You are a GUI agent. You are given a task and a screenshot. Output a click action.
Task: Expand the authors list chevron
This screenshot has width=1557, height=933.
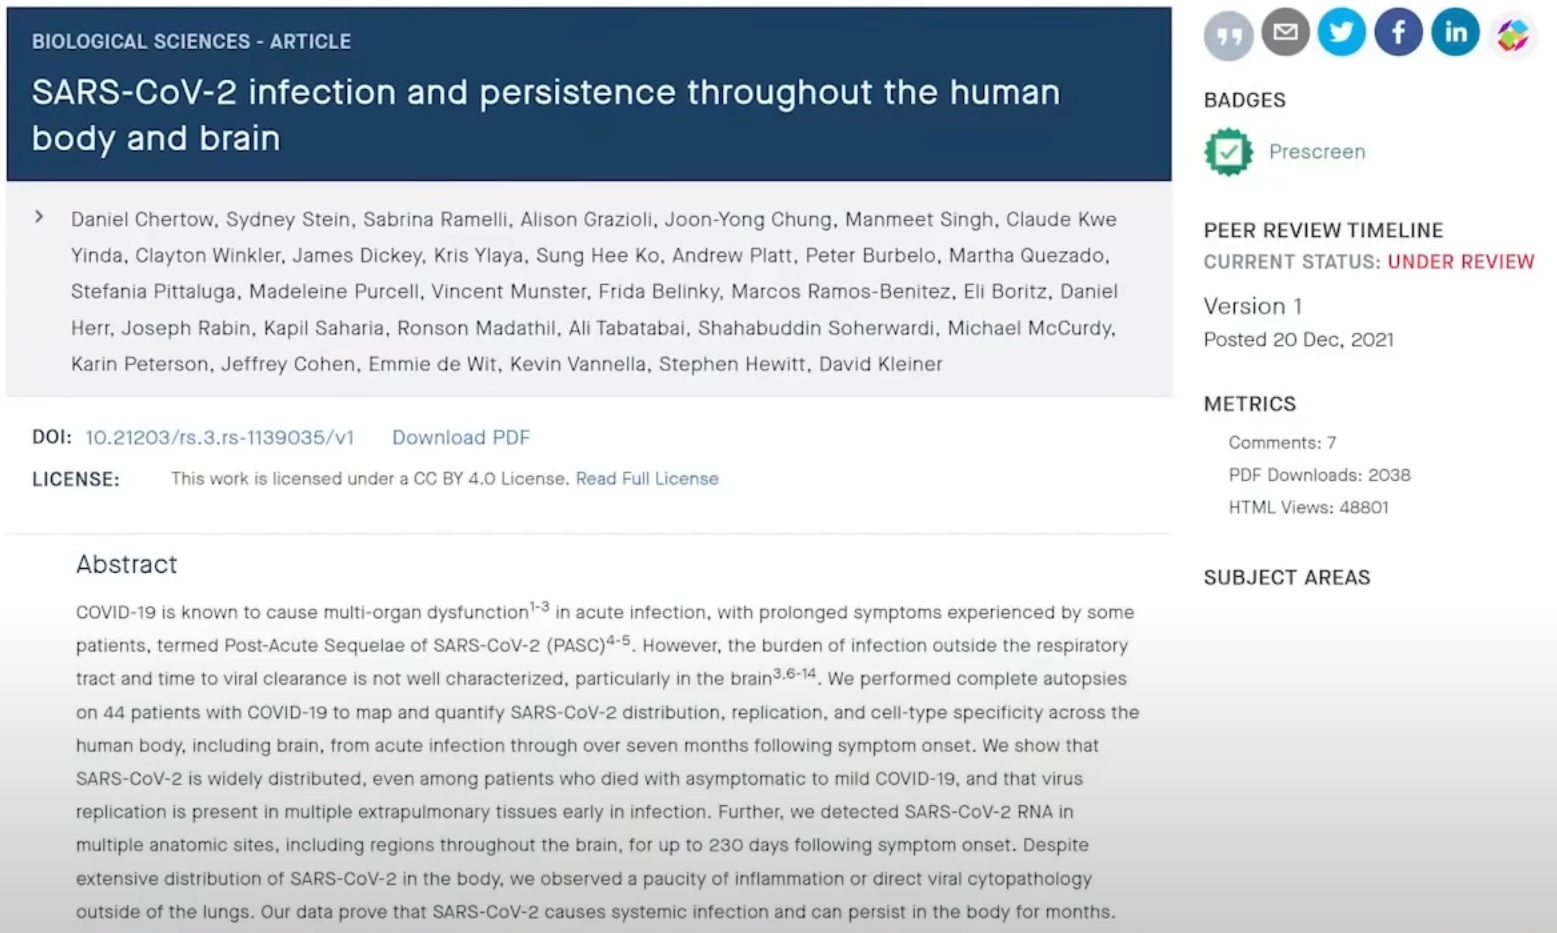(x=39, y=217)
